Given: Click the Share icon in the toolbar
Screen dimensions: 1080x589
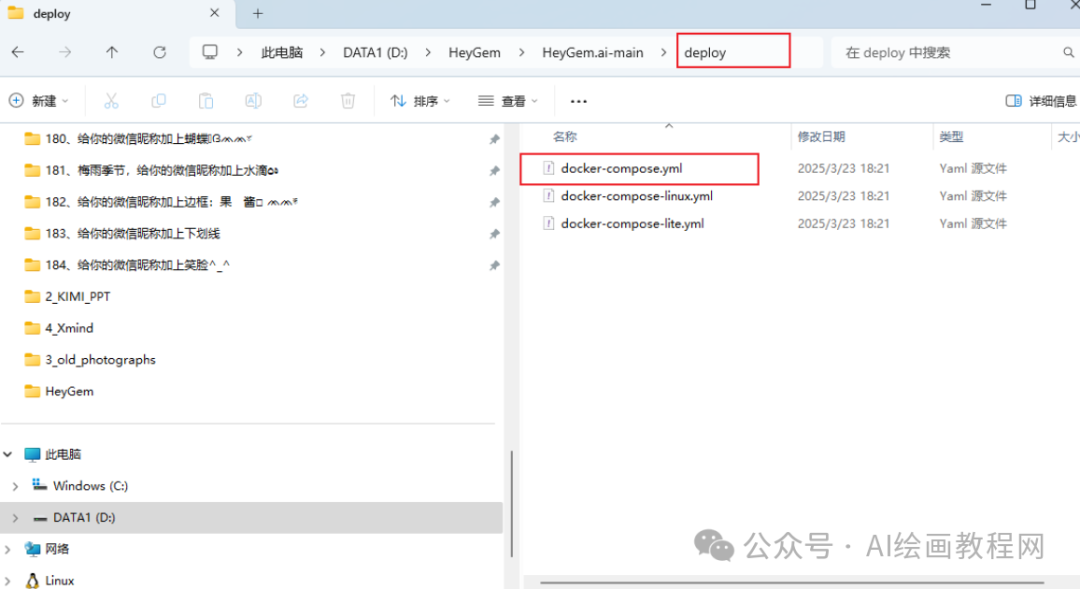Looking at the screenshot, I should click(300, 101).
